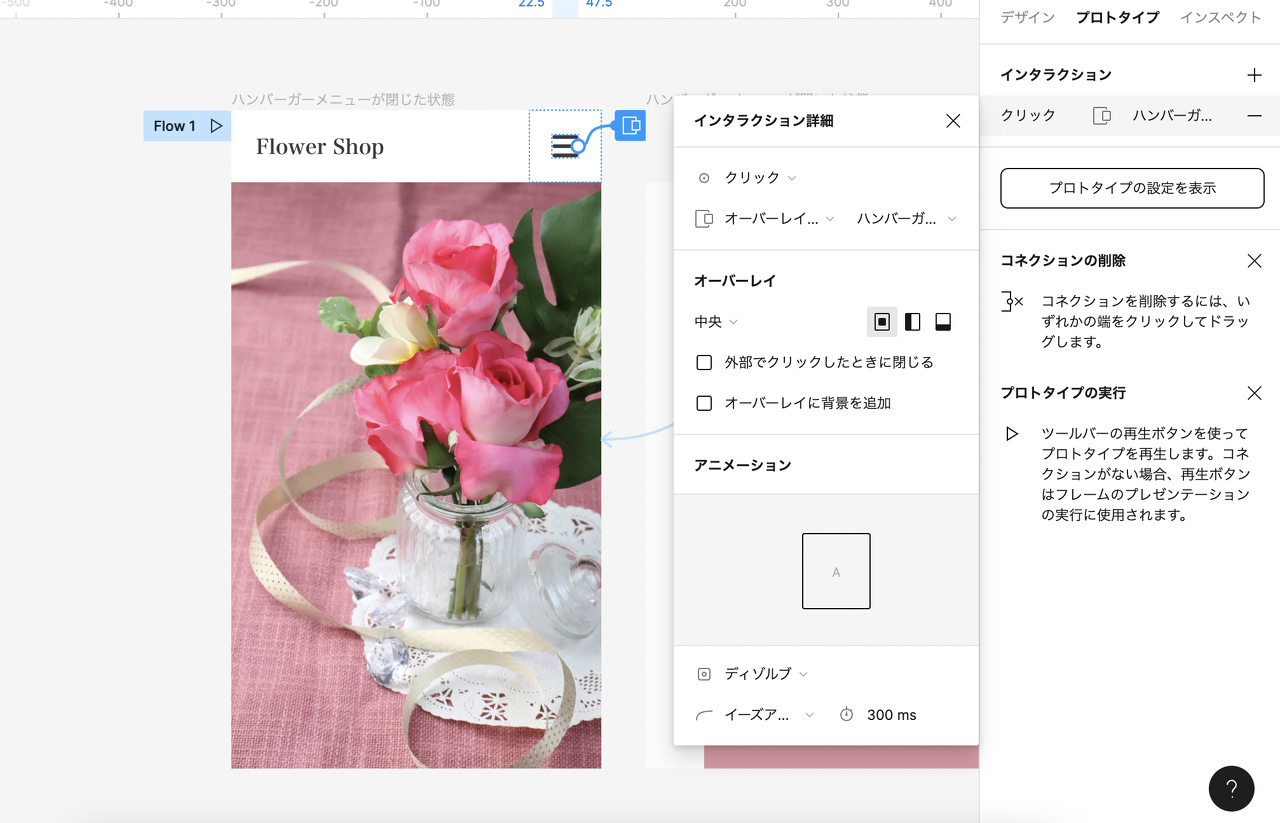Click the blue overlay connection node icon

[630, 125]
